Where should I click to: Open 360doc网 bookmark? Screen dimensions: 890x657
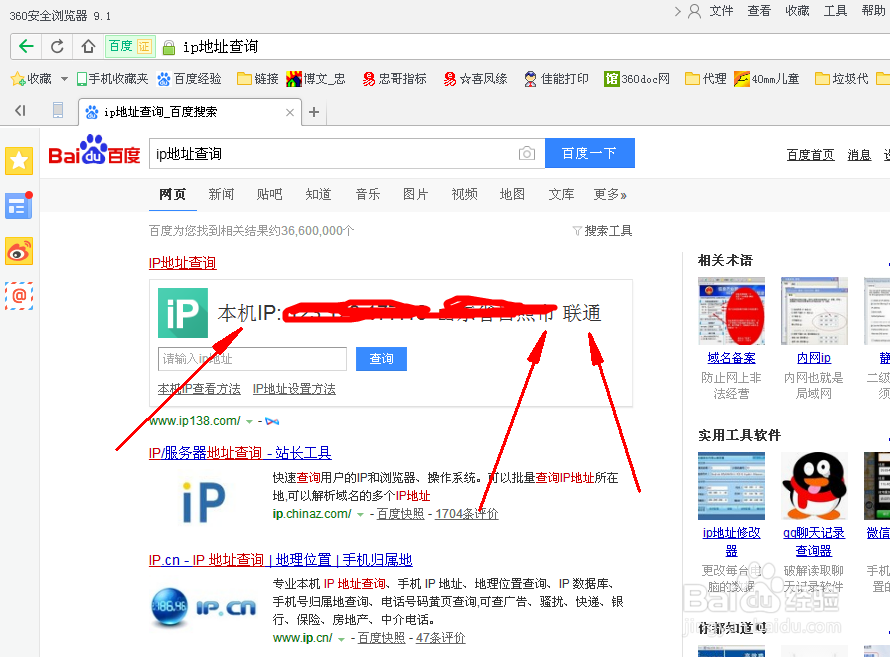pos(637,79)
